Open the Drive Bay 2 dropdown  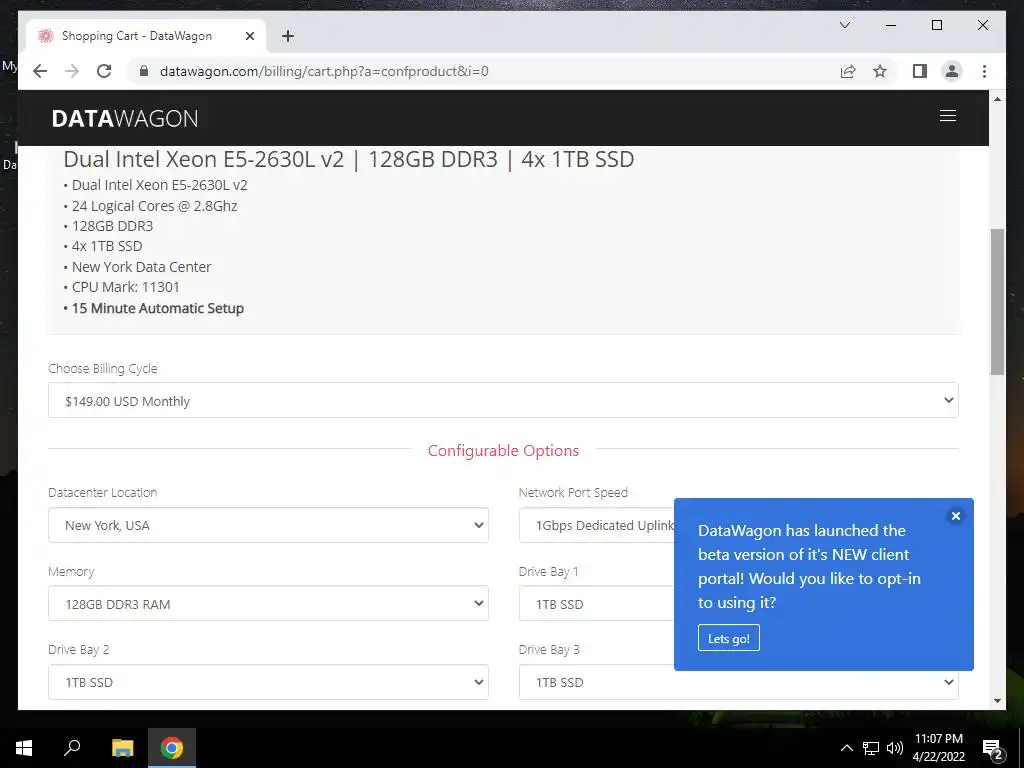pos(268,682)
